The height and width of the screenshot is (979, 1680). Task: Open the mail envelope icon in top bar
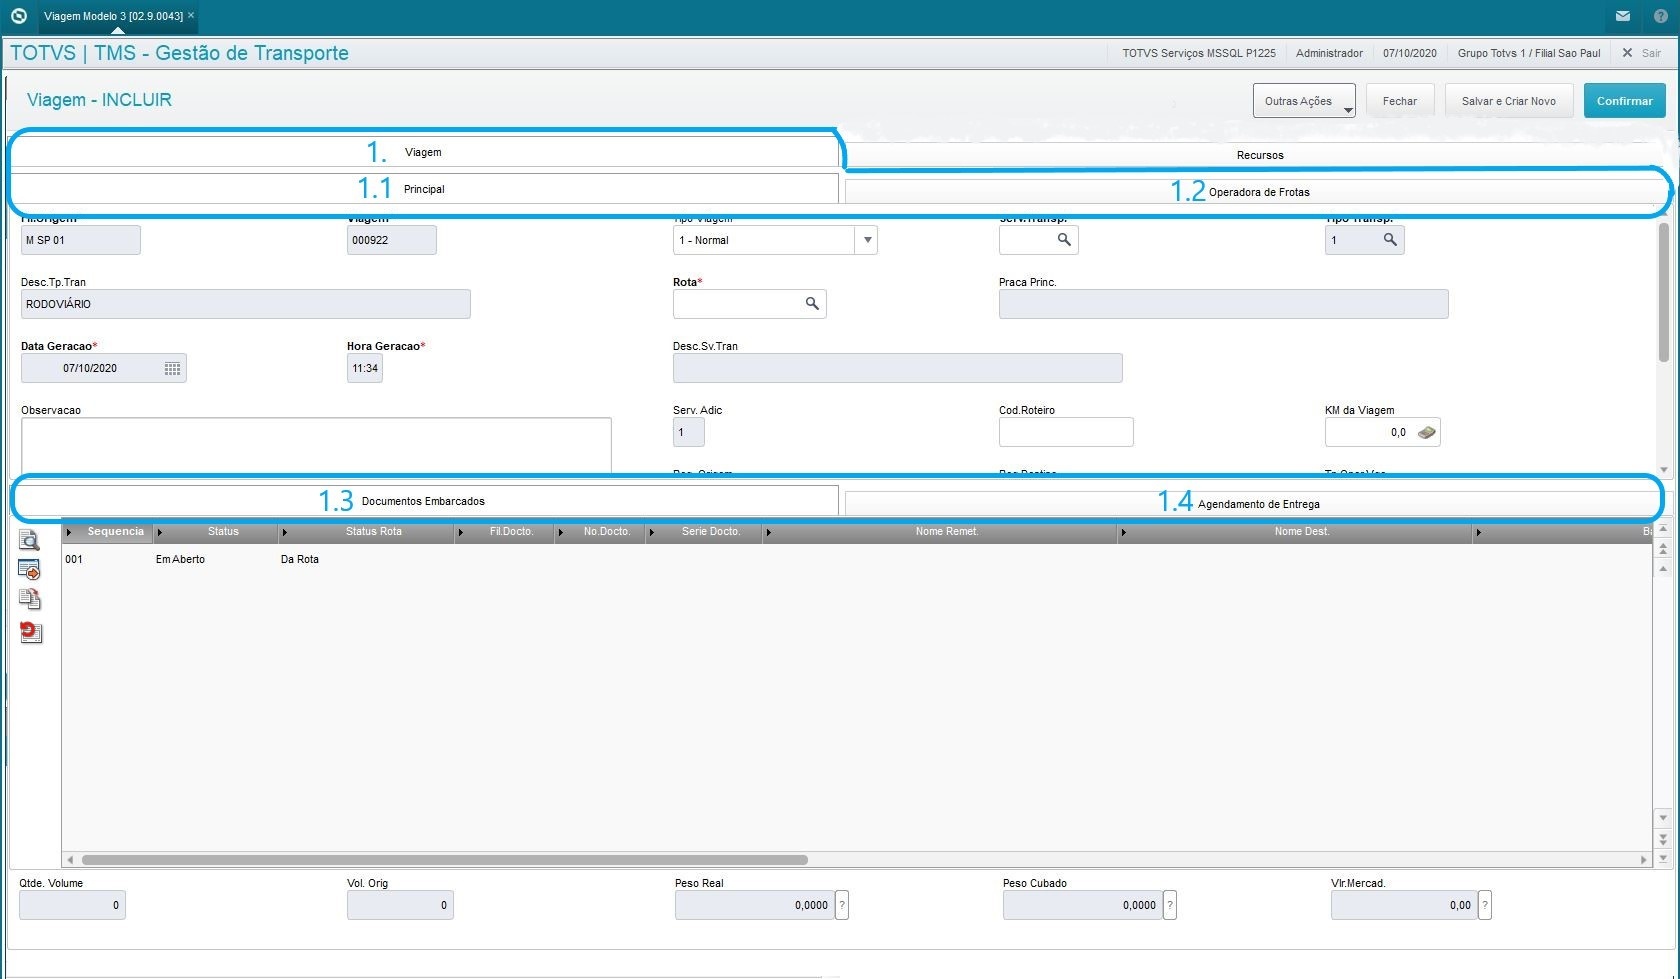click(1623, 16)
